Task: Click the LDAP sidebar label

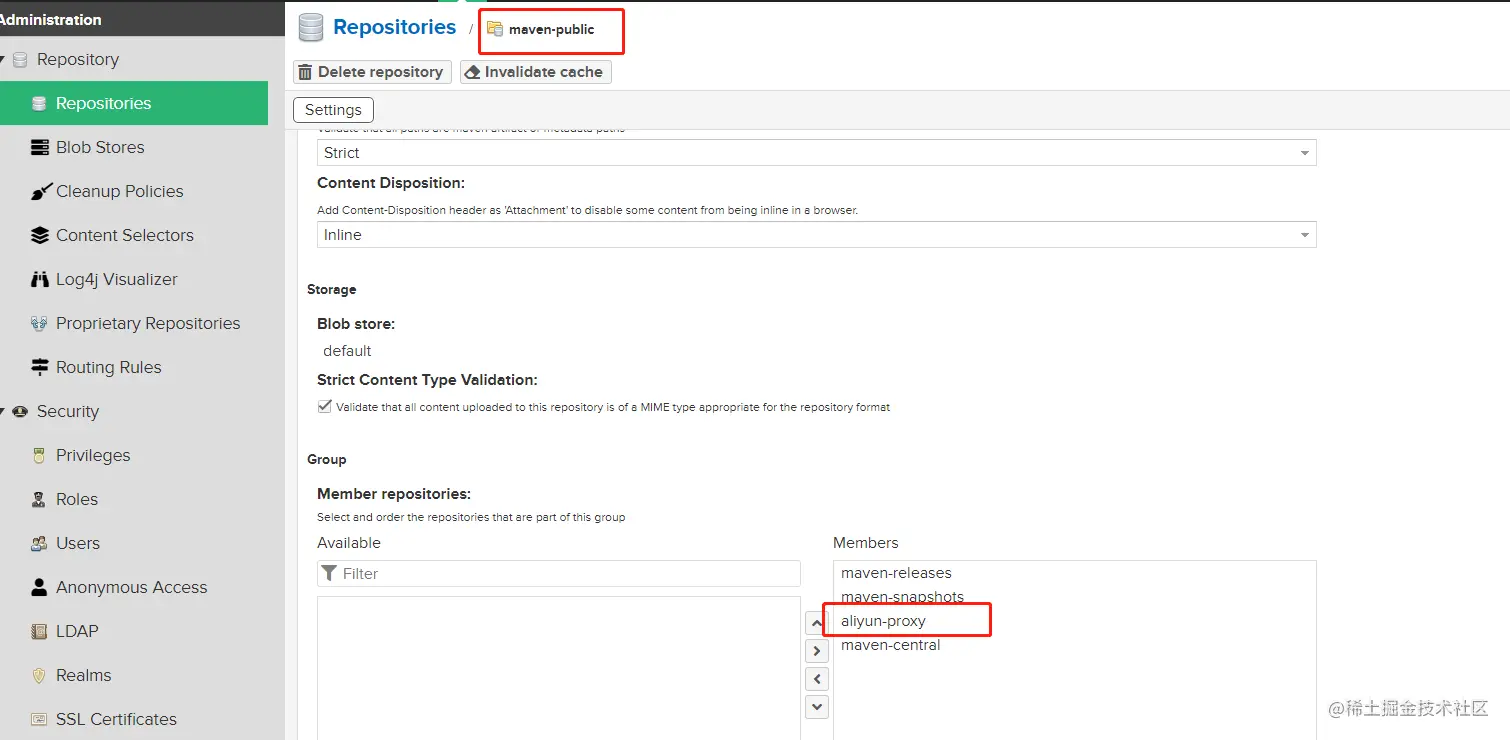Action: [77, 632]
